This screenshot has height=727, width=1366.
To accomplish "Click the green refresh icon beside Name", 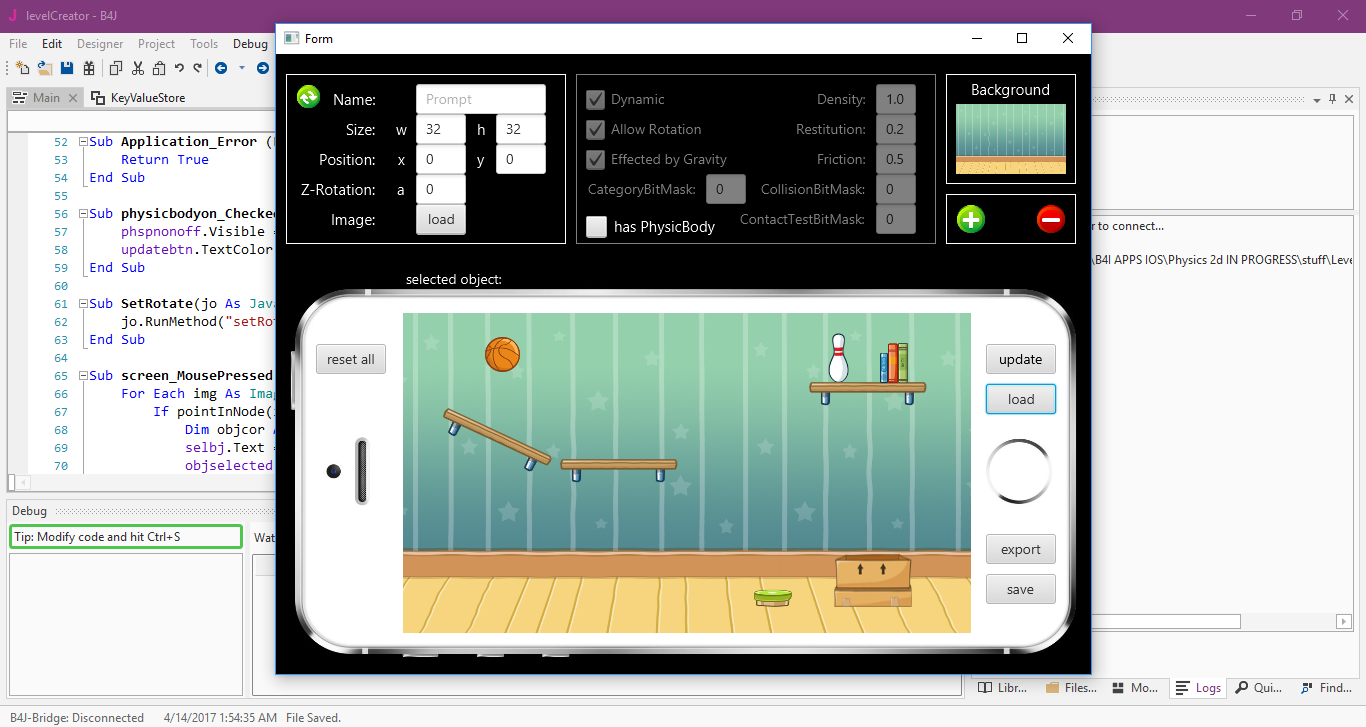I will [308, 97].
